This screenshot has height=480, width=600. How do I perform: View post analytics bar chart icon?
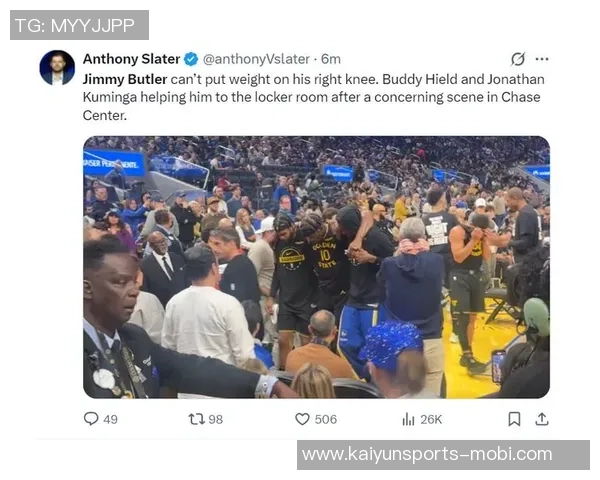click(408, 420)
